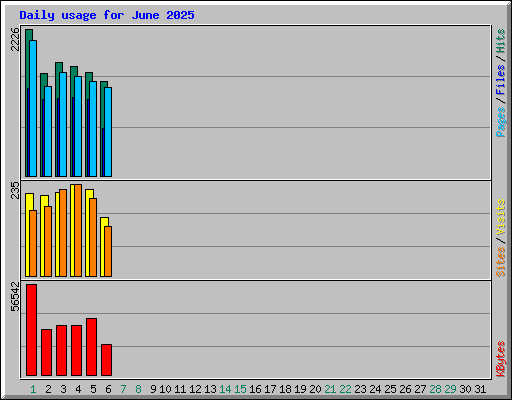Click the green day 21 axis label
The image size is (512, 400).
pyautogui.click(x=330, y=389)
